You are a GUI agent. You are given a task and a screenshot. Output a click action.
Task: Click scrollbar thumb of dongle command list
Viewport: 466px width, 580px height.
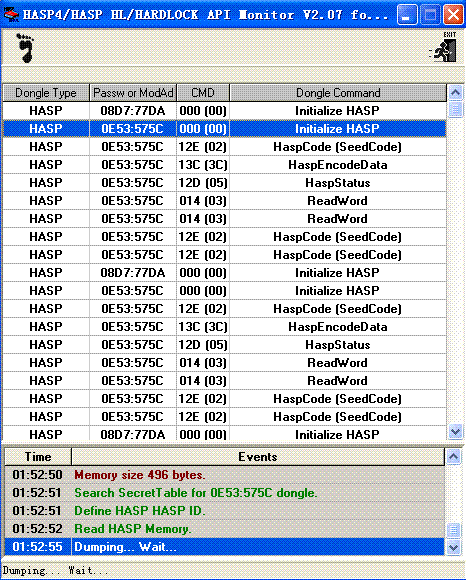(456, 109)
